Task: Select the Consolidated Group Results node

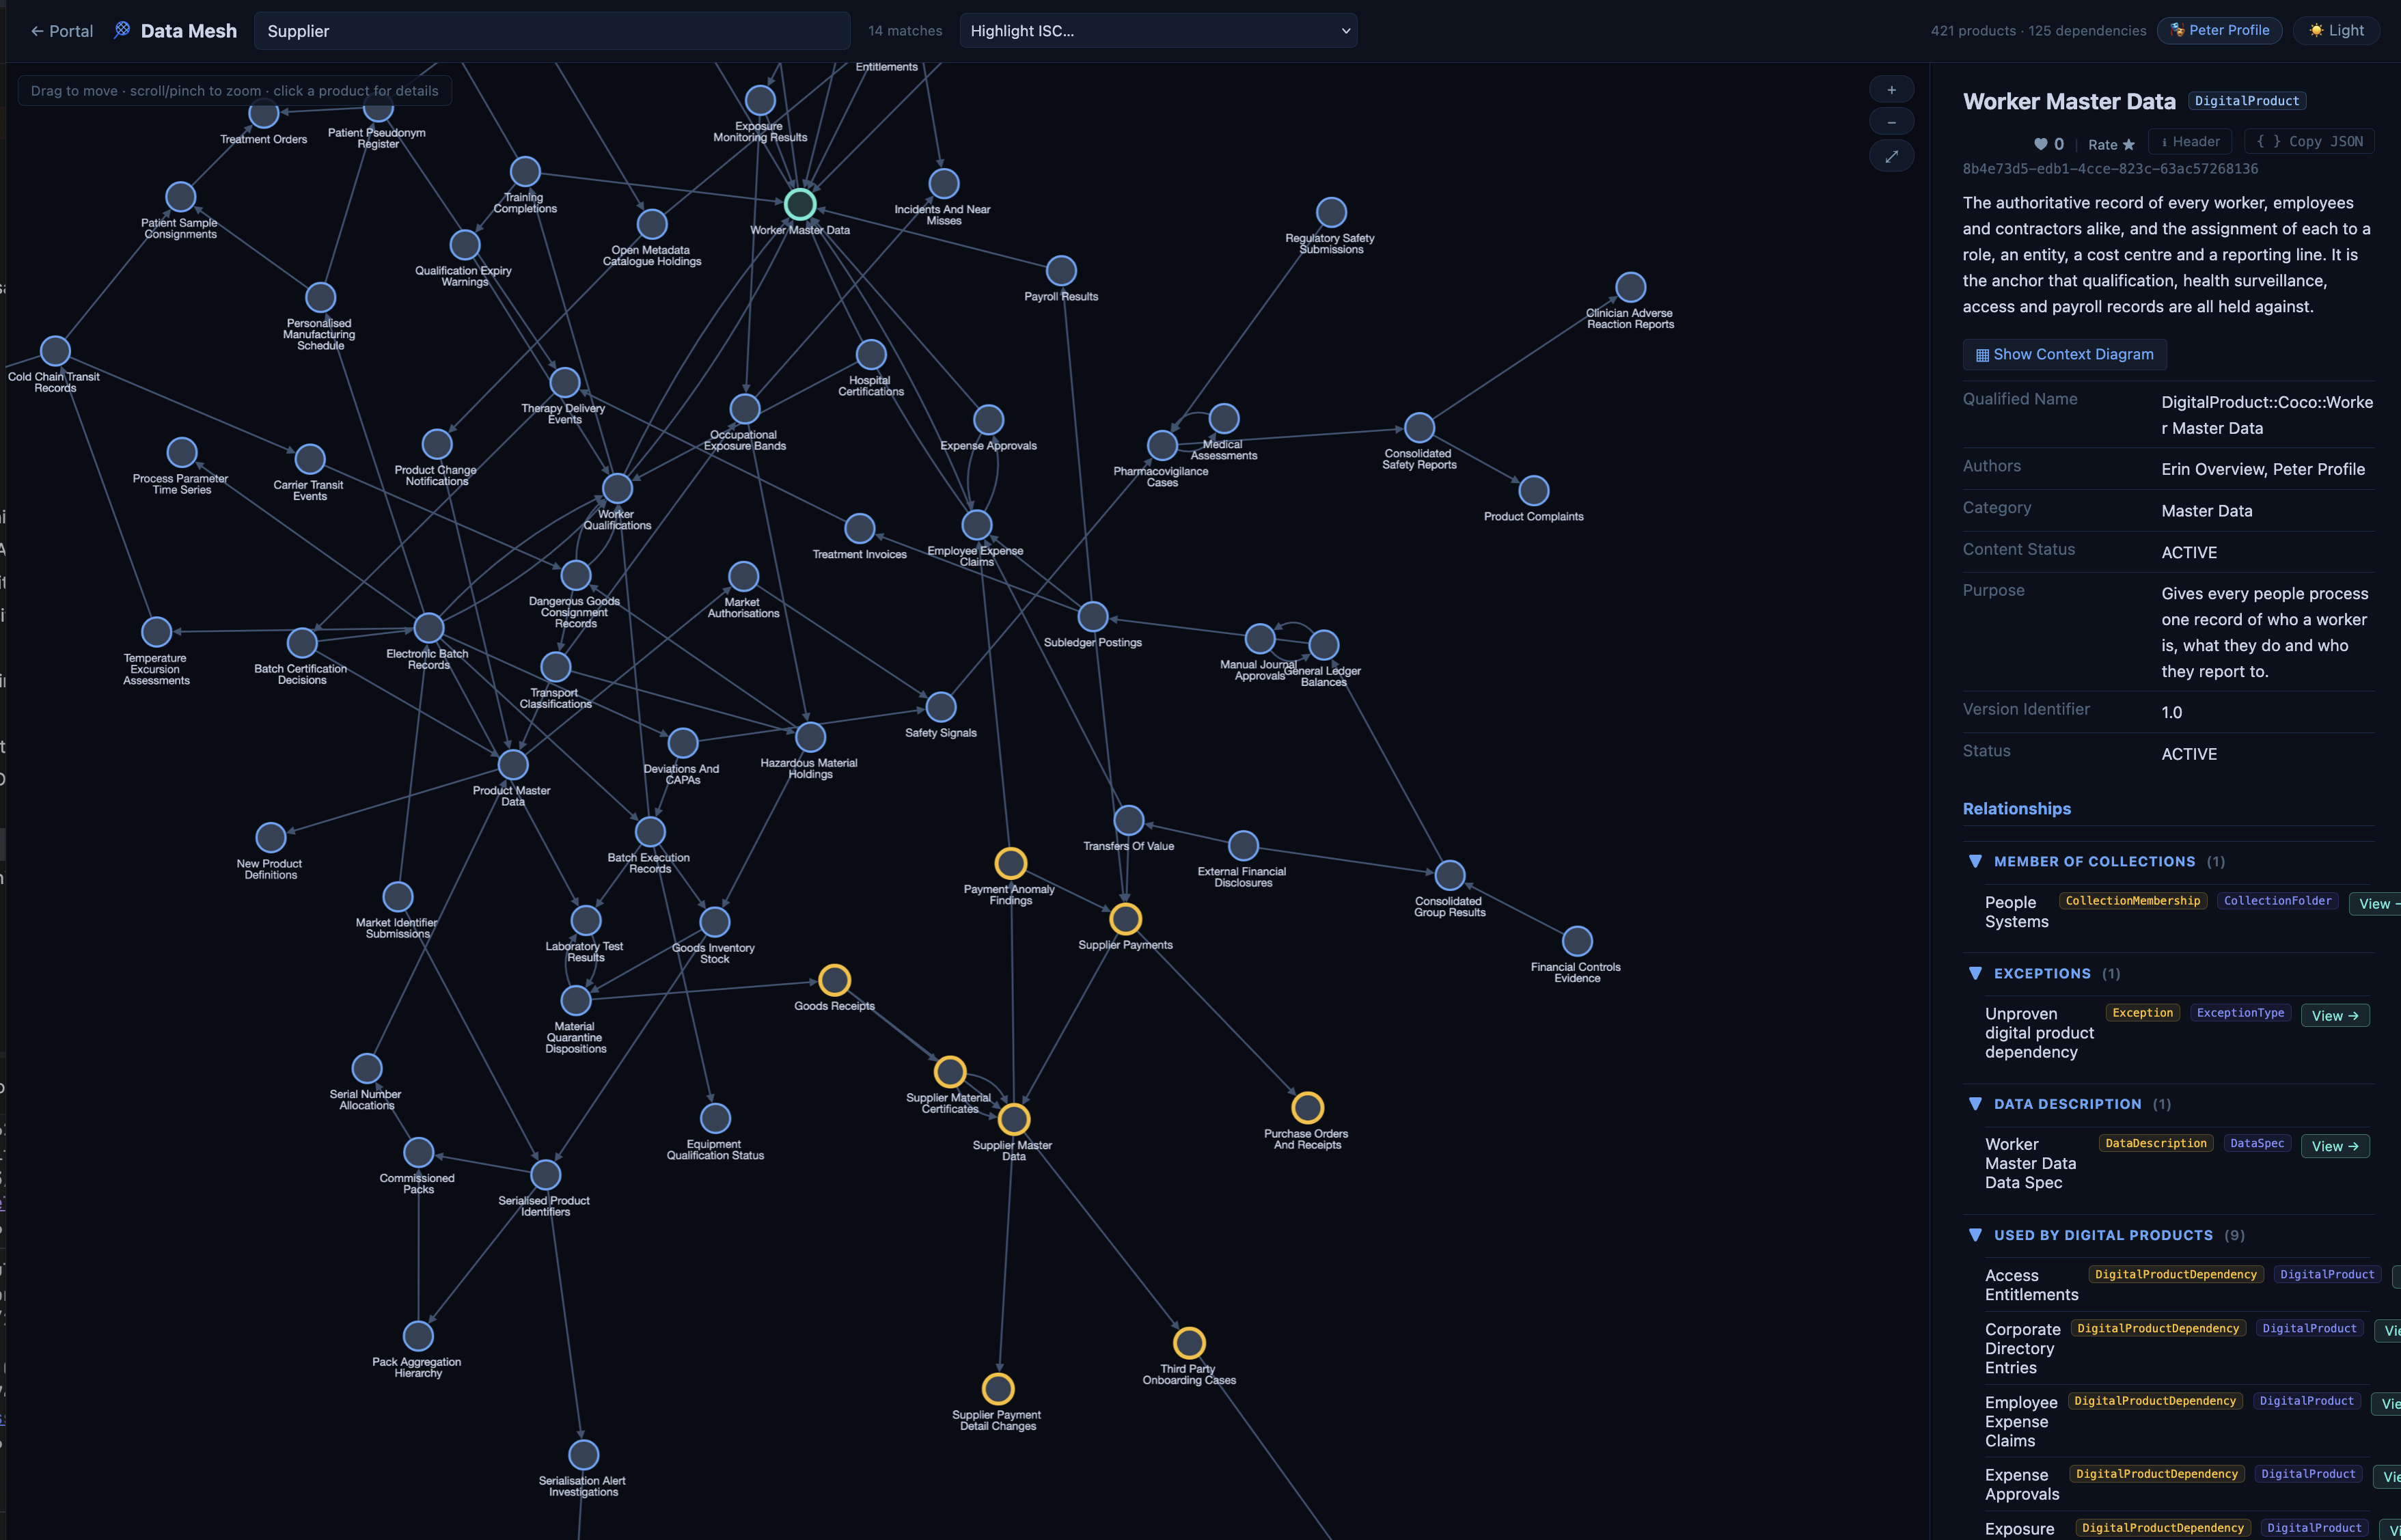Action: click(1450, 875)
